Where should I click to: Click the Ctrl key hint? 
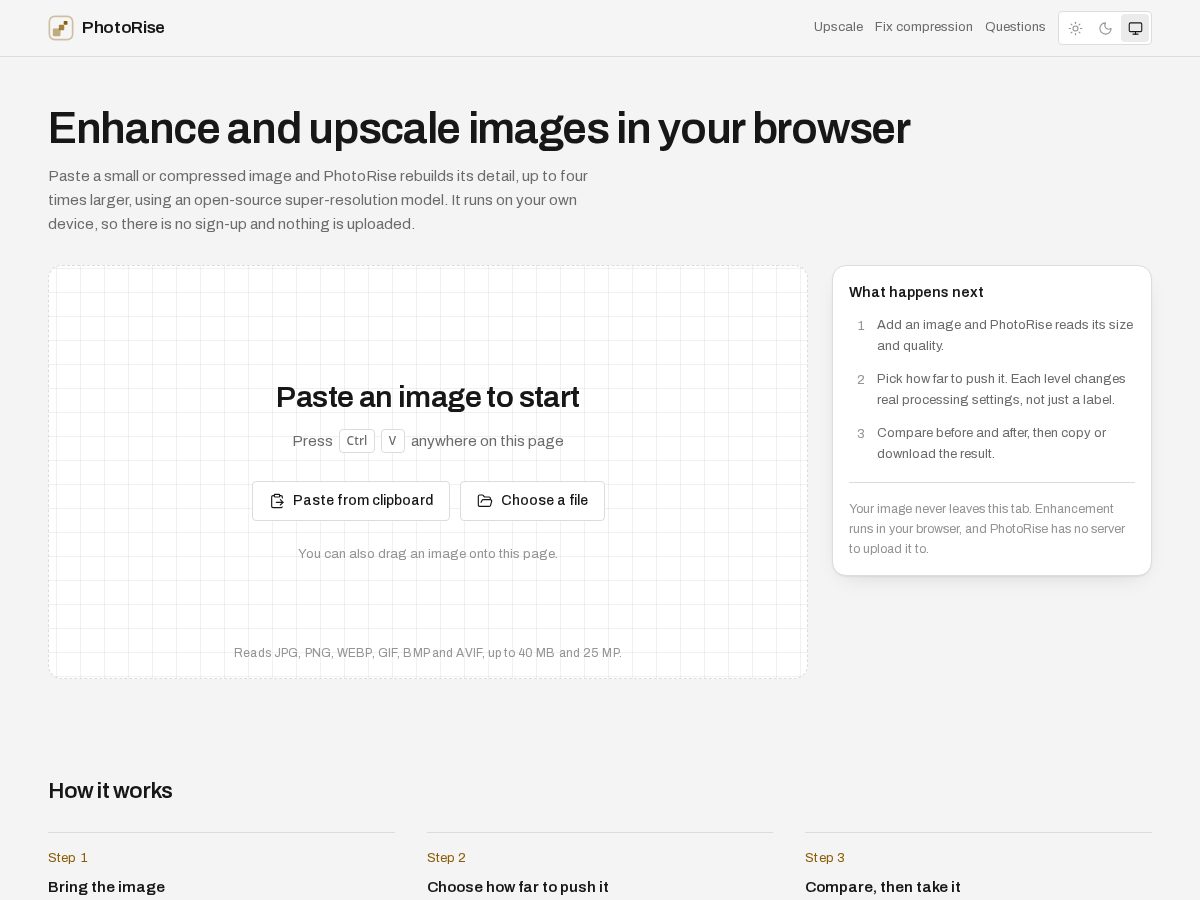point(357,441)
